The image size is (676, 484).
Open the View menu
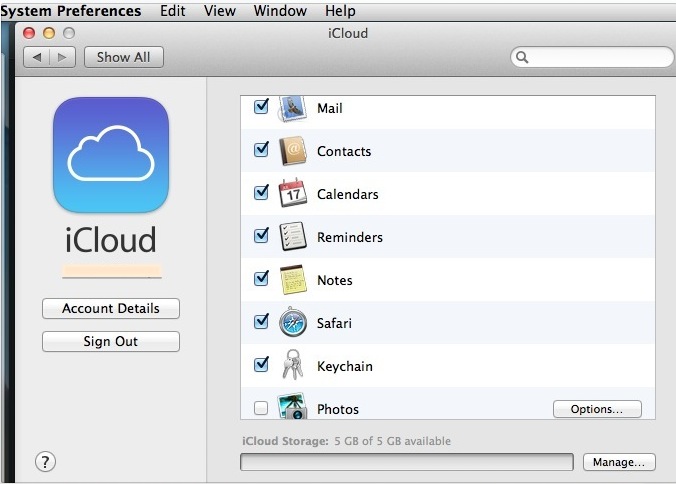pos(220,10)
